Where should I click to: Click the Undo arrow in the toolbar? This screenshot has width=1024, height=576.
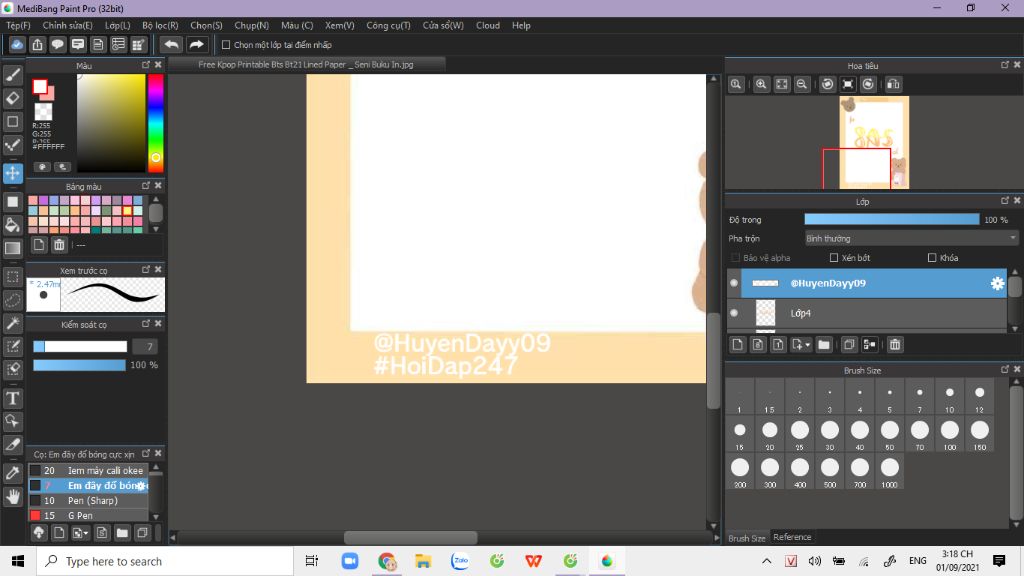point(171,44)
